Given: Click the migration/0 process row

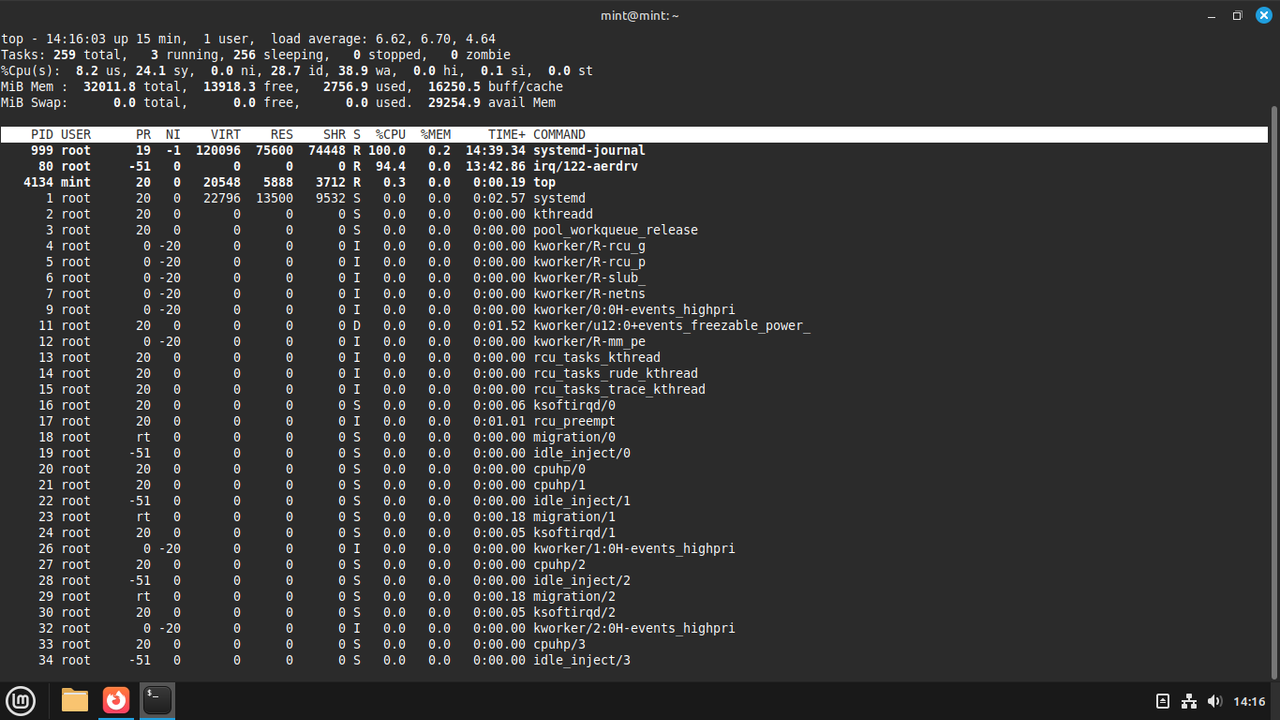Looking at the screenshot, I should click(634, 437).
